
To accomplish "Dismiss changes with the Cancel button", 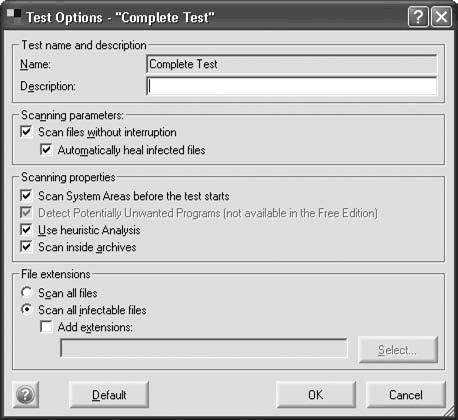I will tap(406, 395).
